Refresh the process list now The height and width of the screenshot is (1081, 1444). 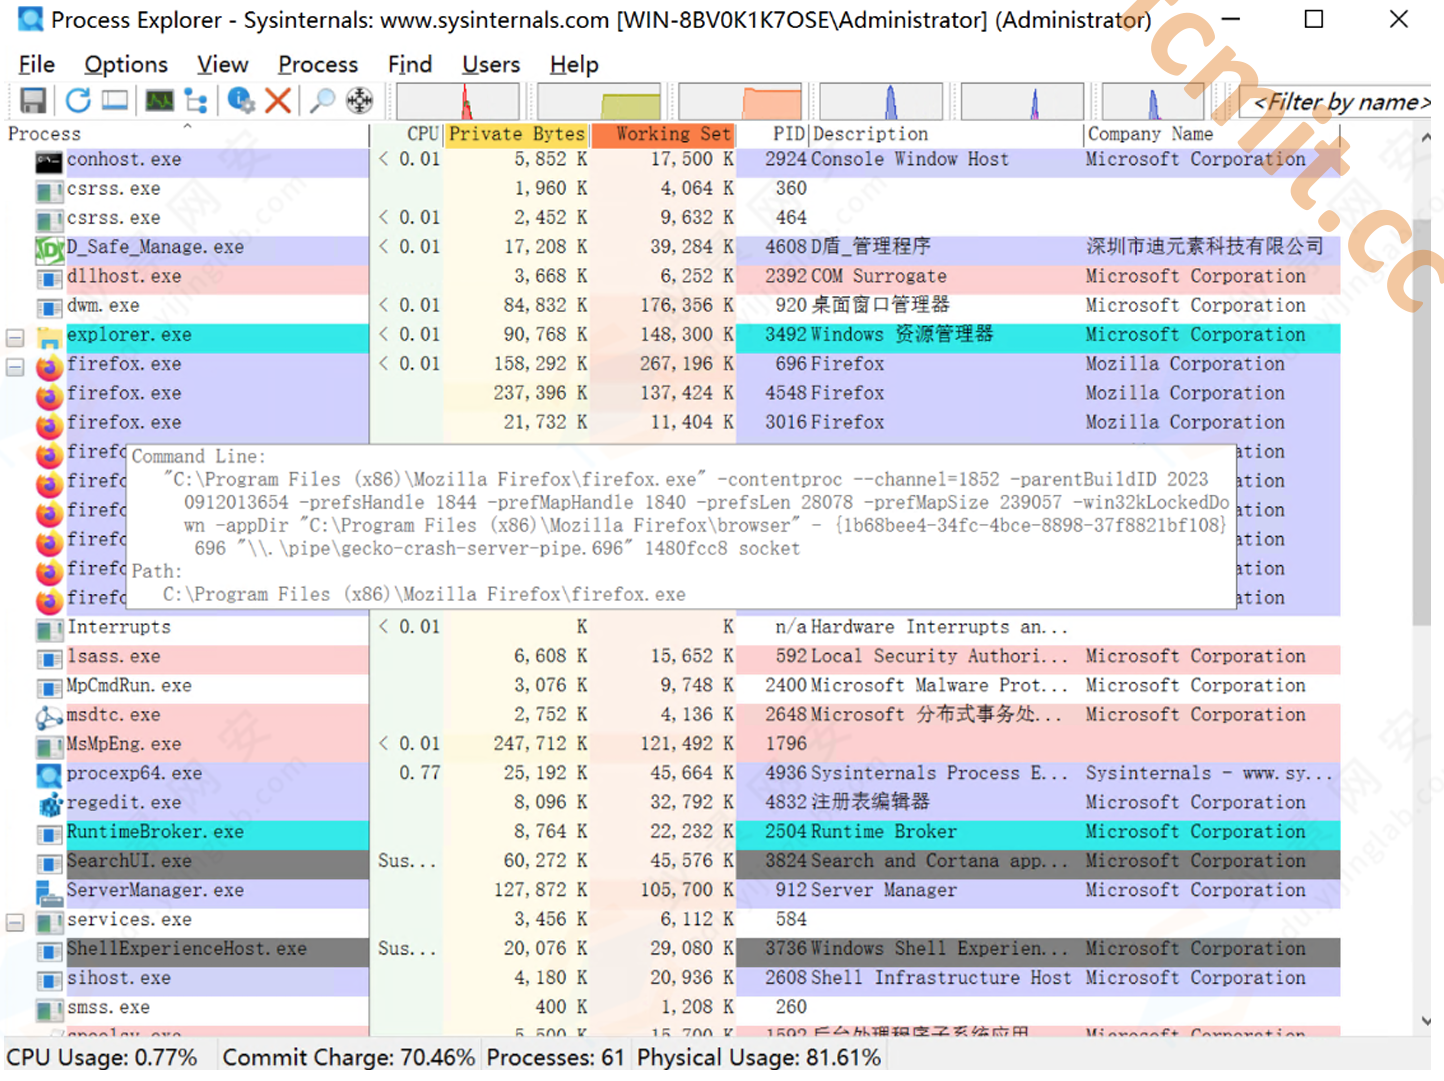tap(78, 100)
